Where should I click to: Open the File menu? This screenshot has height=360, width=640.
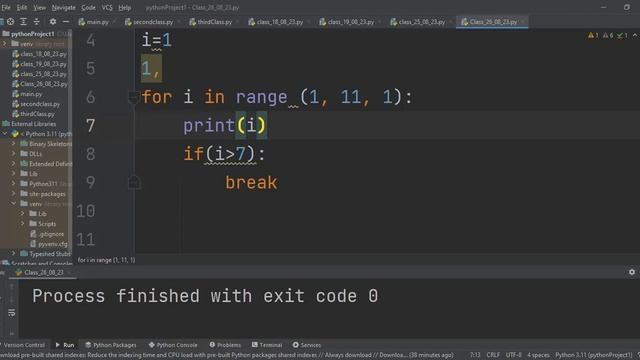click(6, 7)
